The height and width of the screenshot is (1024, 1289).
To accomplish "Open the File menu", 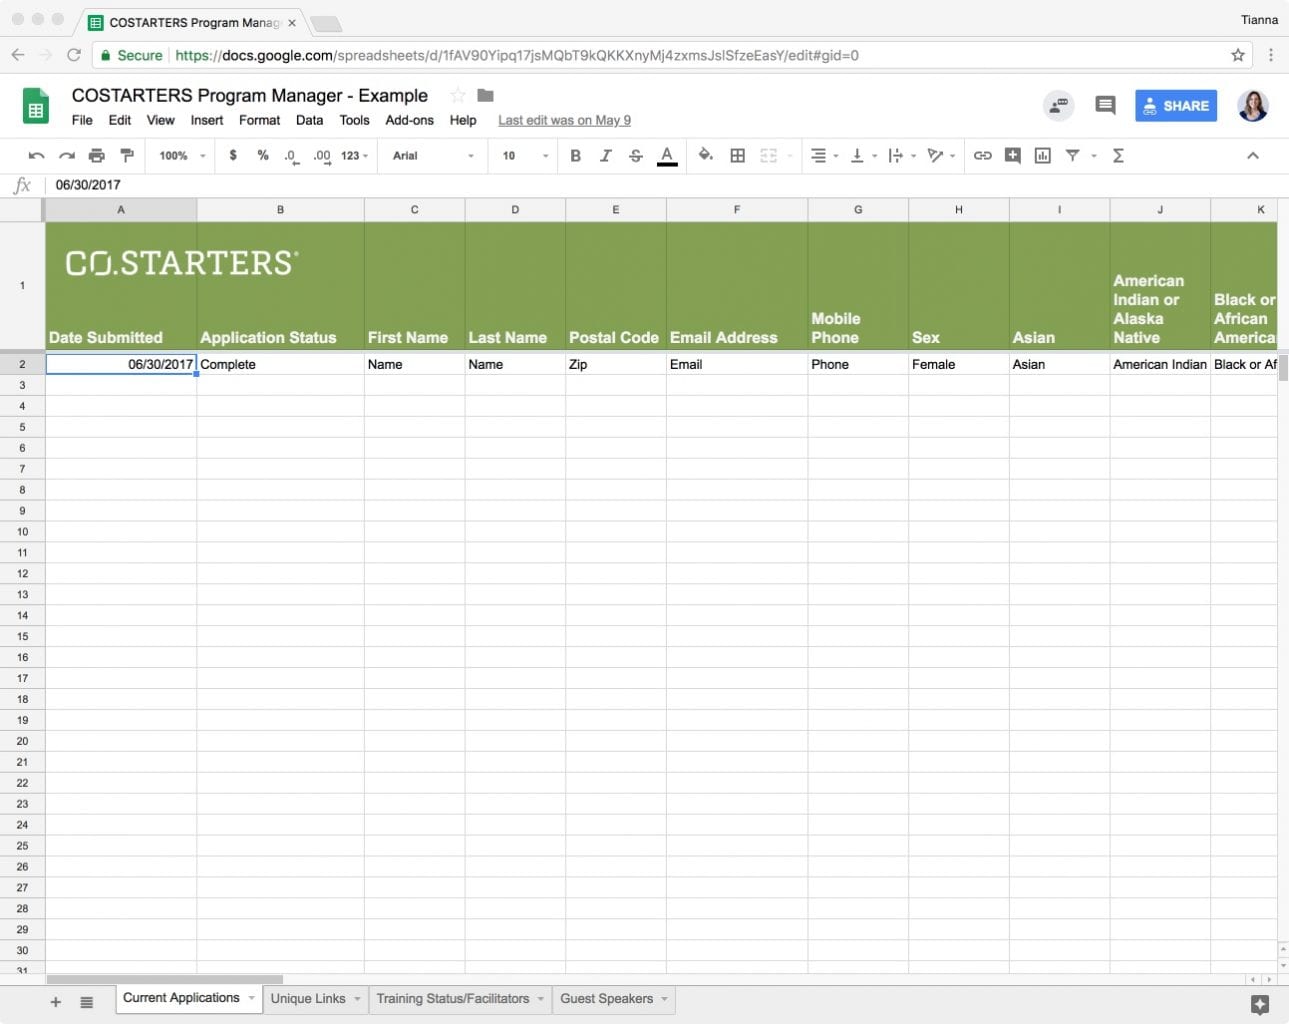I will tap(82, 120).
